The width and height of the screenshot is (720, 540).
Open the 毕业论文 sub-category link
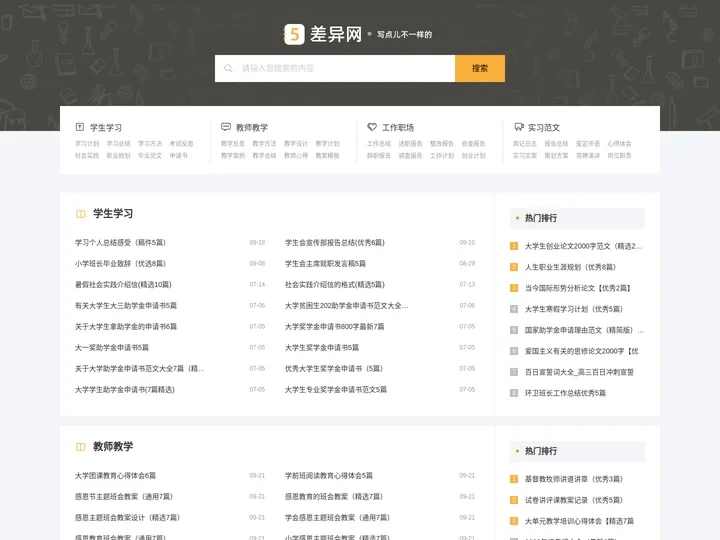150,156
